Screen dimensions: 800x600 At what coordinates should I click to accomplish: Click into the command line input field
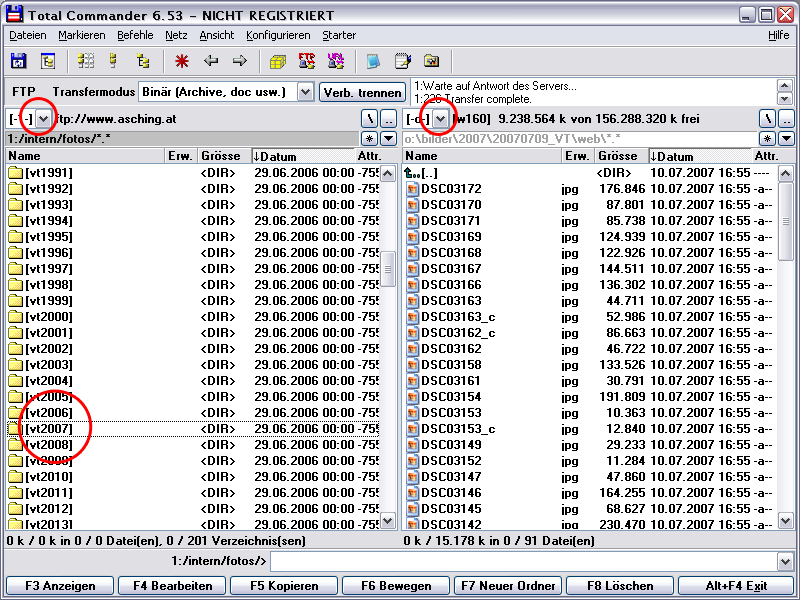(523, 562)
